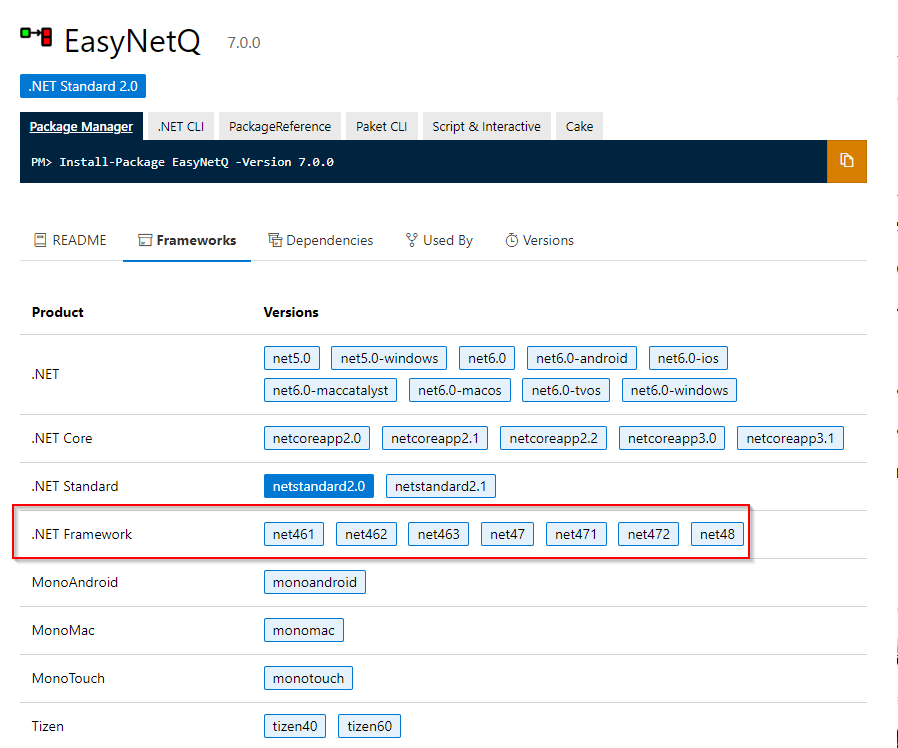
Task: Select the net48 framework badge
Action: click(x=717, y=533)
